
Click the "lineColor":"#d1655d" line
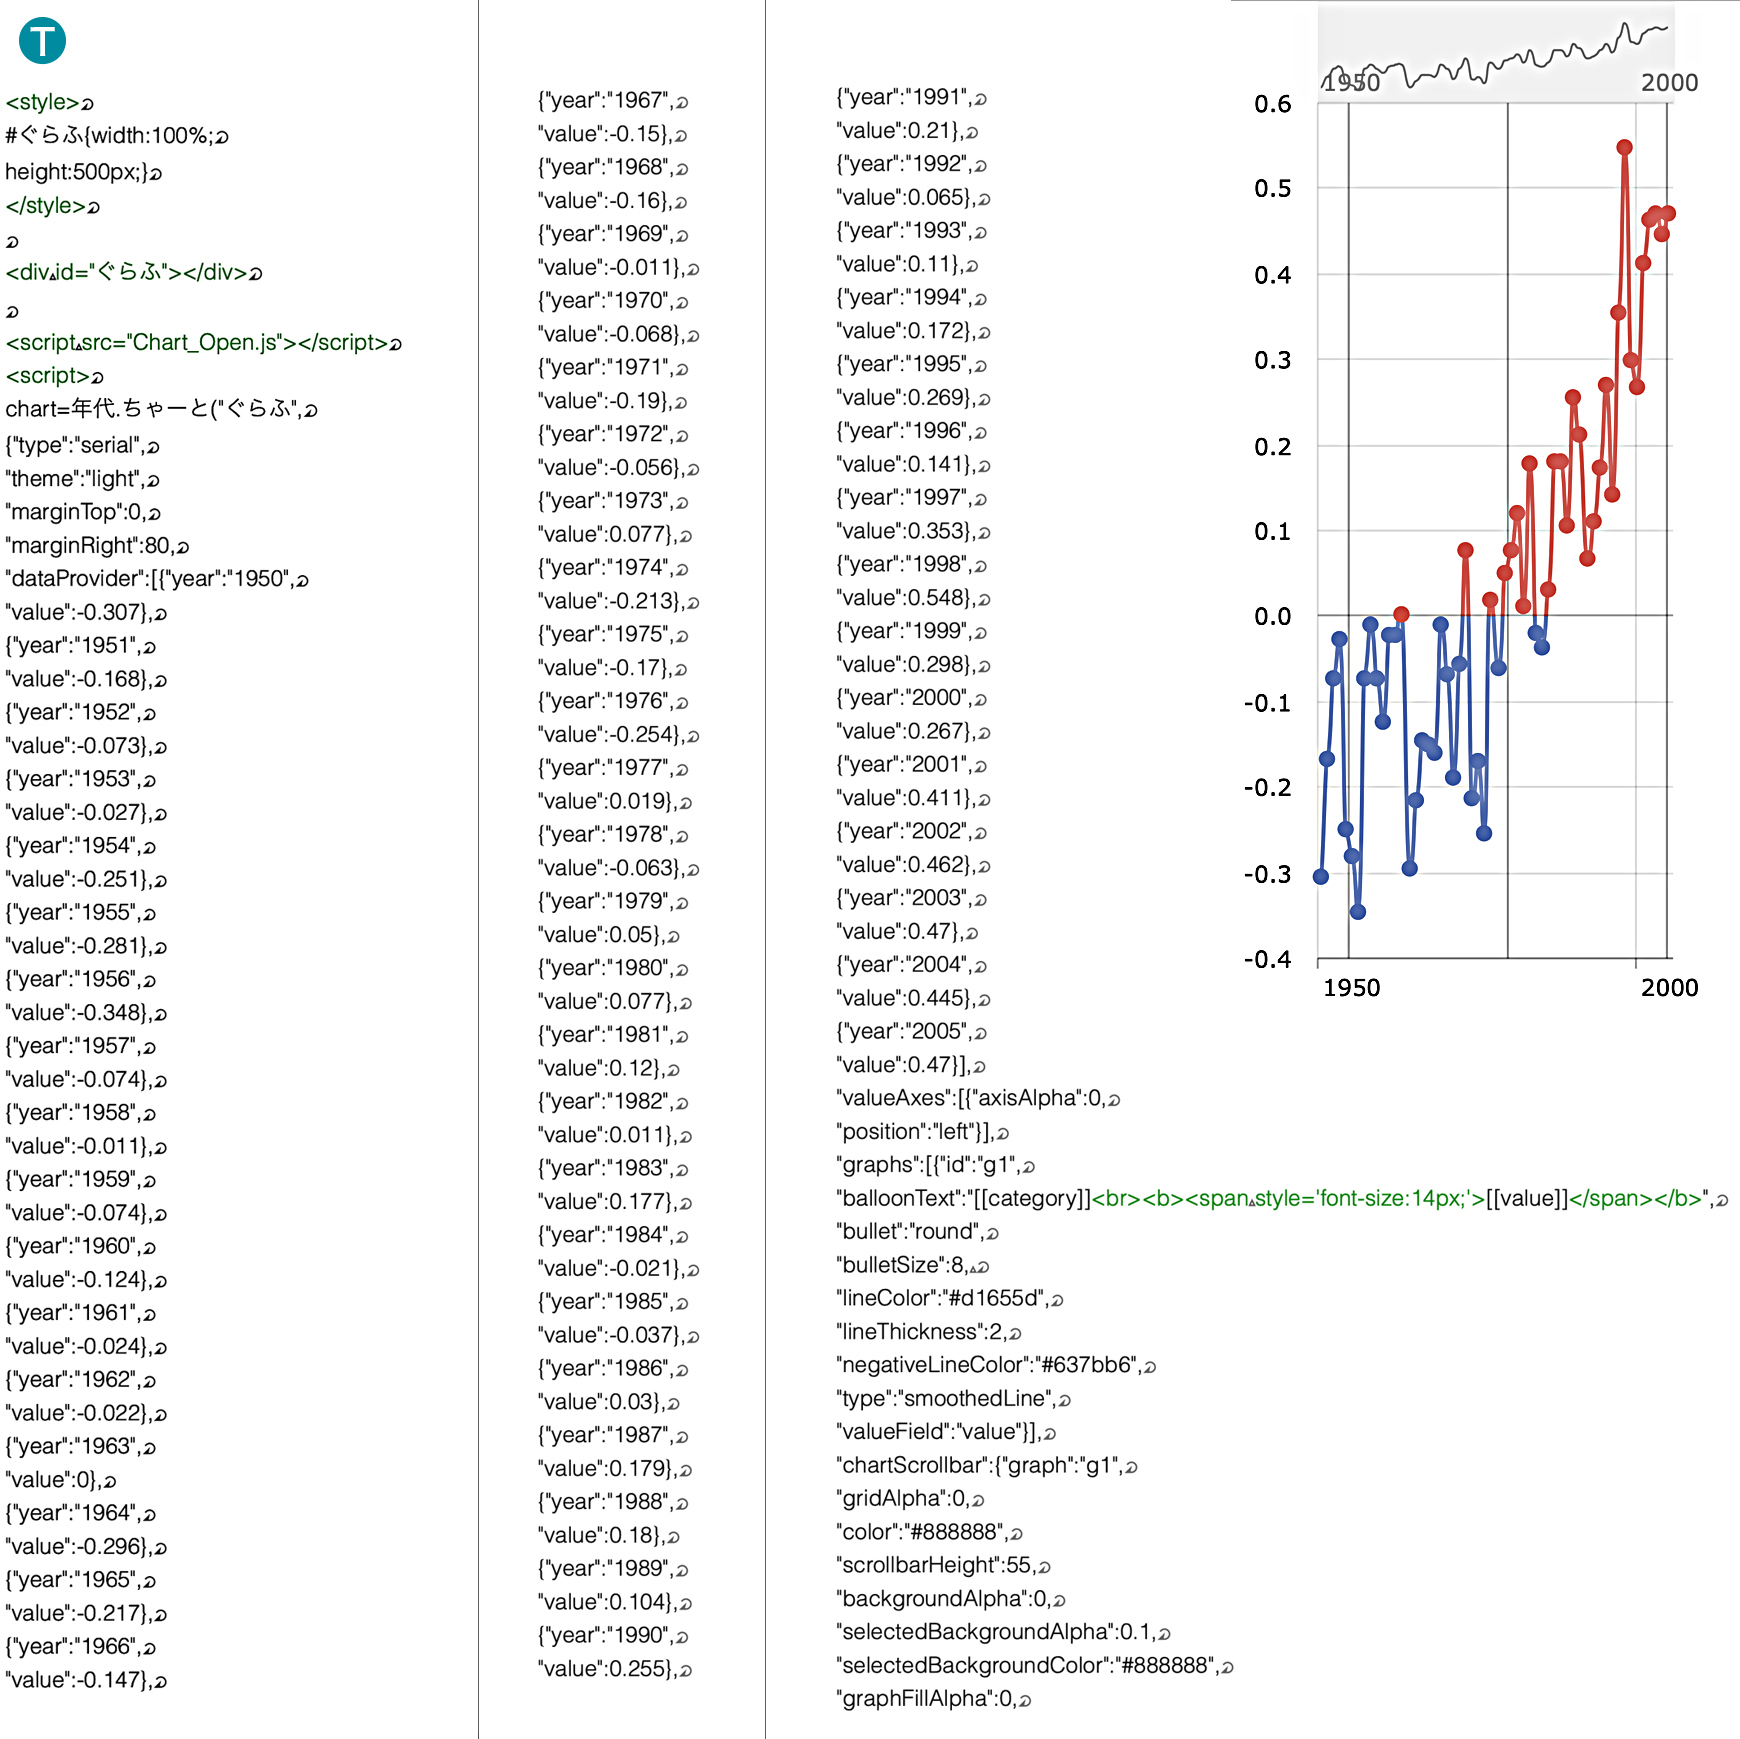950,1299
